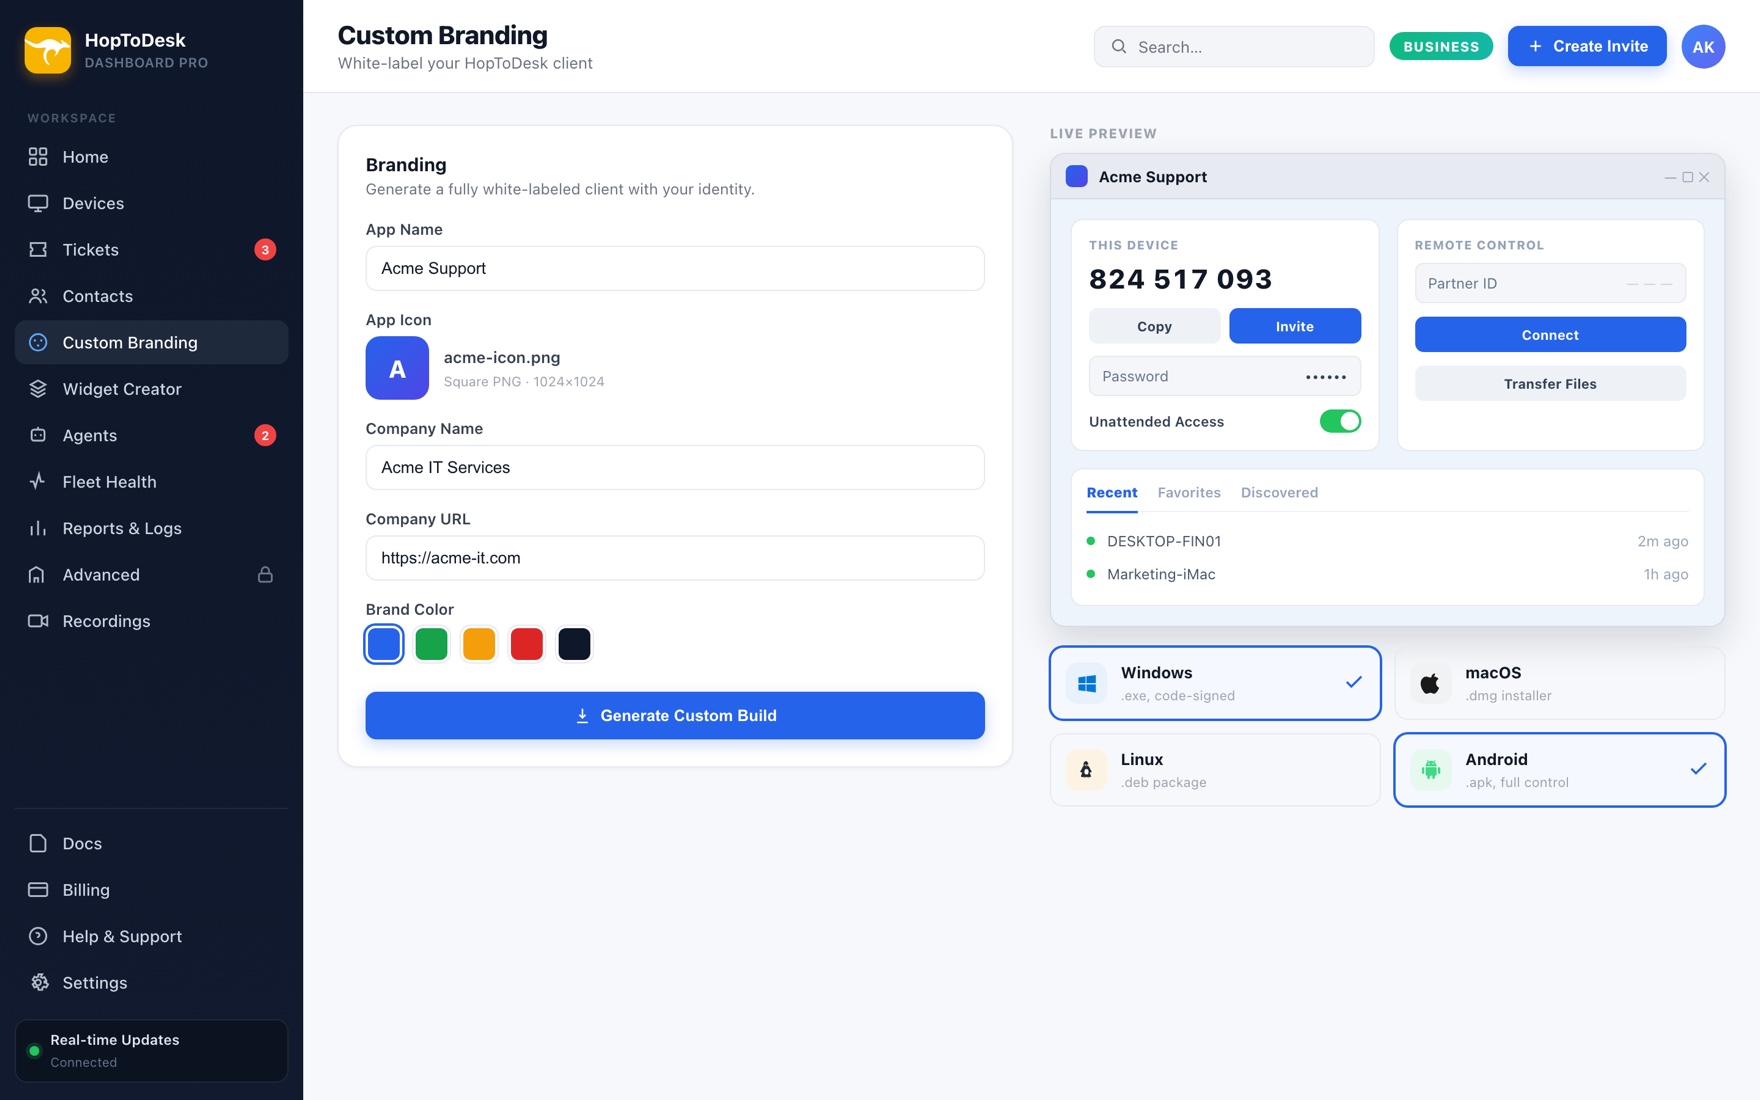Click the Android robot icon
Screen dimensions: 1760x1100
pyautogui.click(x=1431, y=770)
